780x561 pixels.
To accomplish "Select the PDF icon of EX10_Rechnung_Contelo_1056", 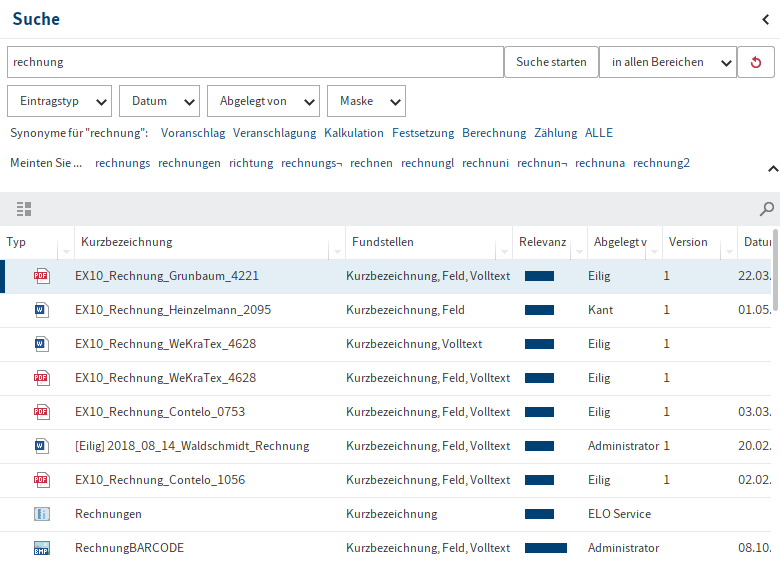I will [x=41, y=480].
